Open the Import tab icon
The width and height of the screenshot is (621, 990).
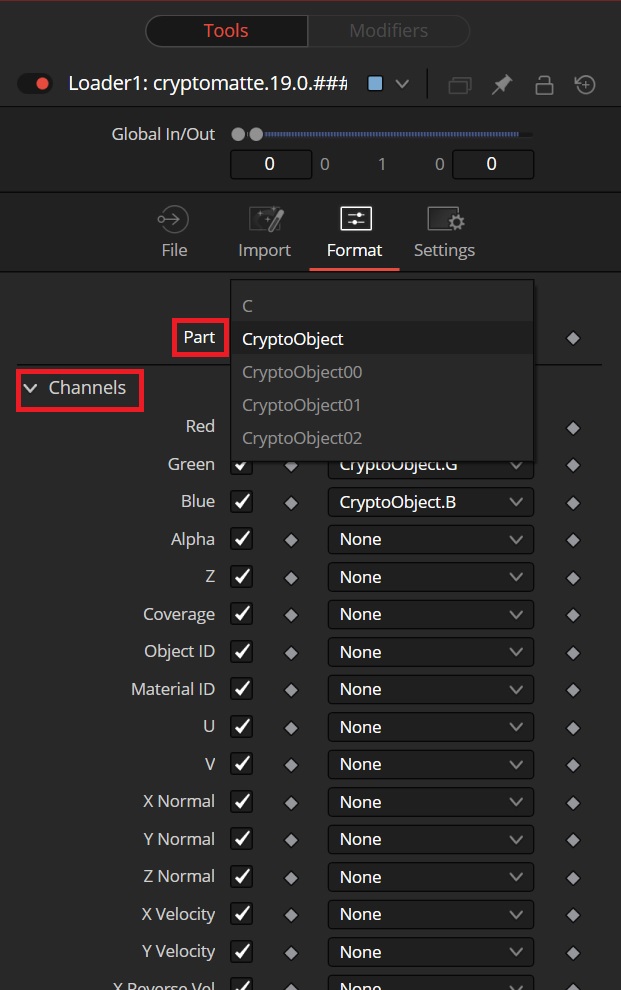[x=265, y=220]
